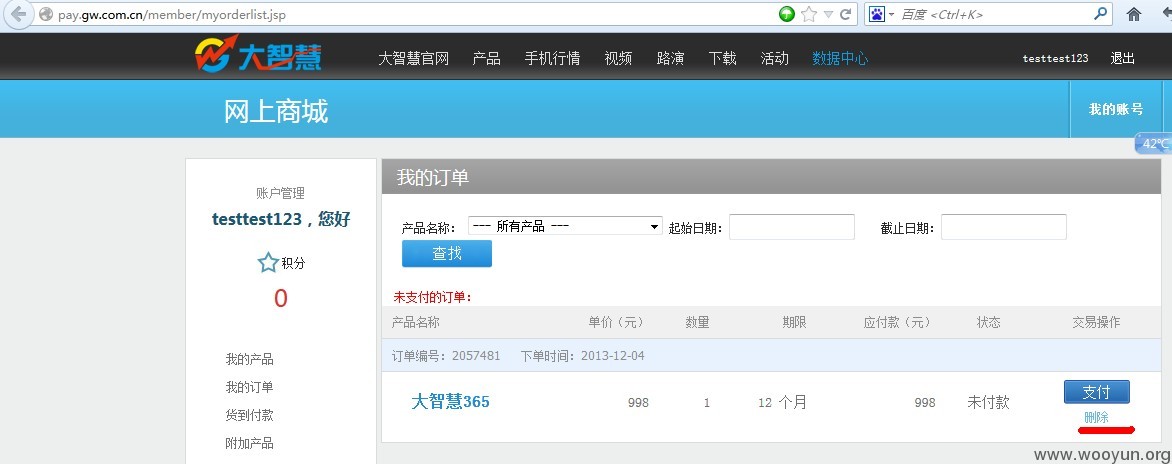Click the 交易操作 column header

[x=1097, y=323]
